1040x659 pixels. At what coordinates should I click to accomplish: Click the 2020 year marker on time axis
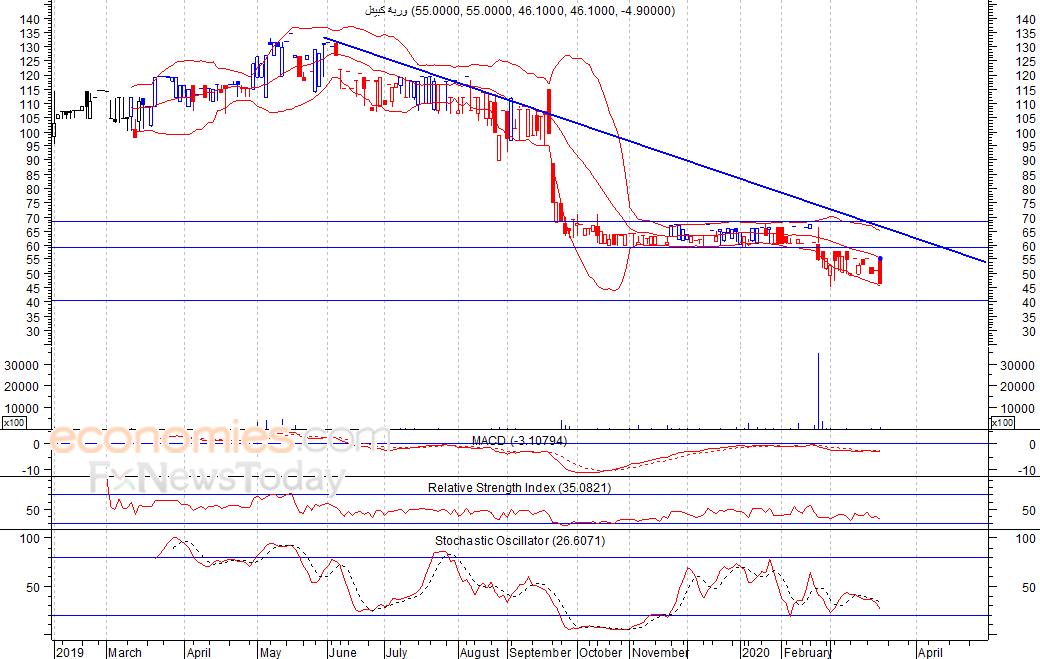(755, 652)
